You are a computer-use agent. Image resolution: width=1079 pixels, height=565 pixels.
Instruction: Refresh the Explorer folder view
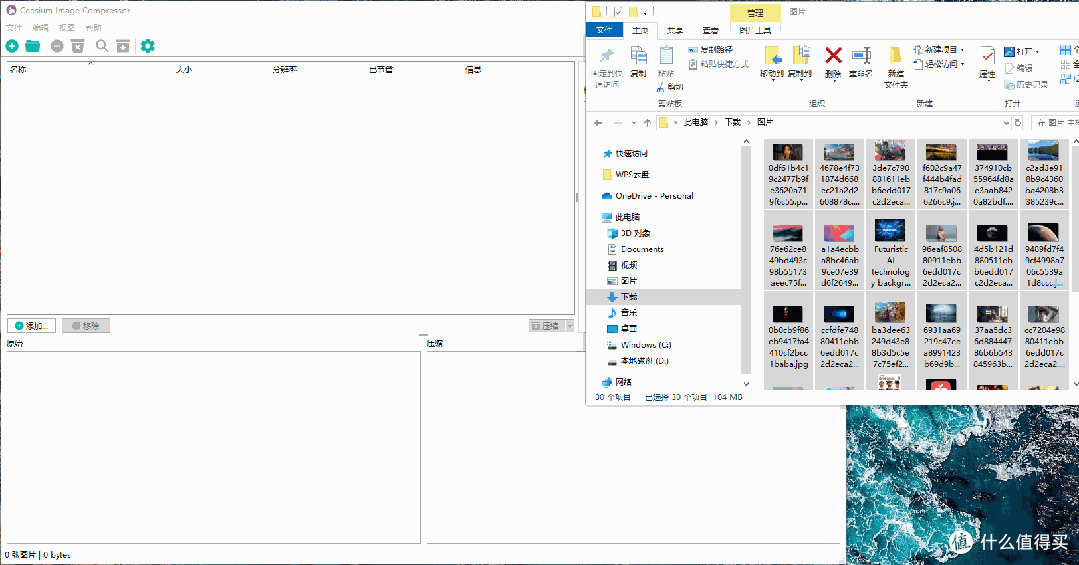[x=1018, y=122]
